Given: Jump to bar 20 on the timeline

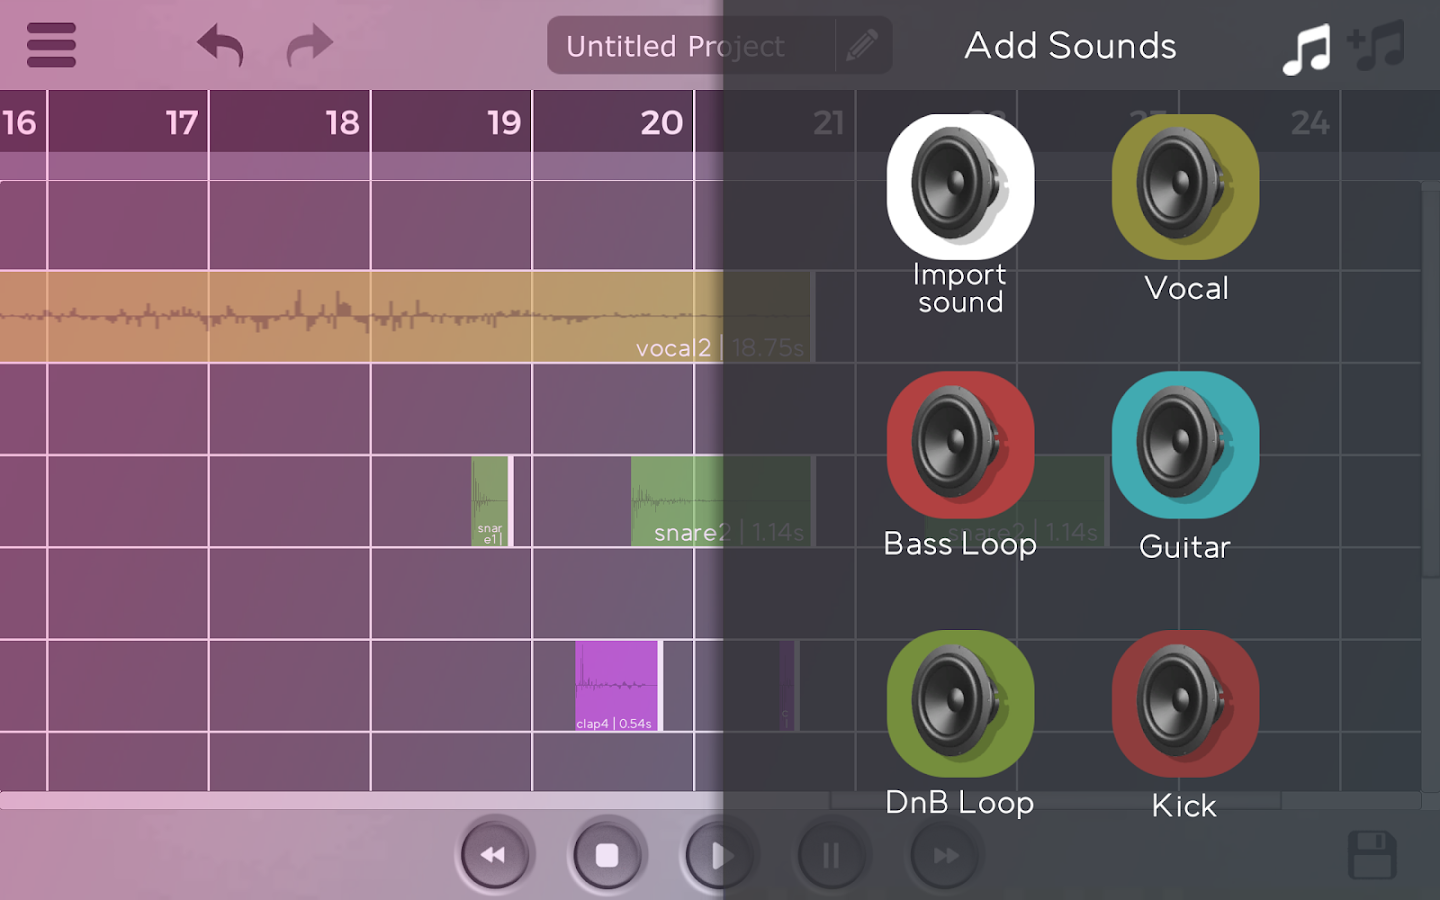Looking at the screenshot, I should [x=662, y=122].
